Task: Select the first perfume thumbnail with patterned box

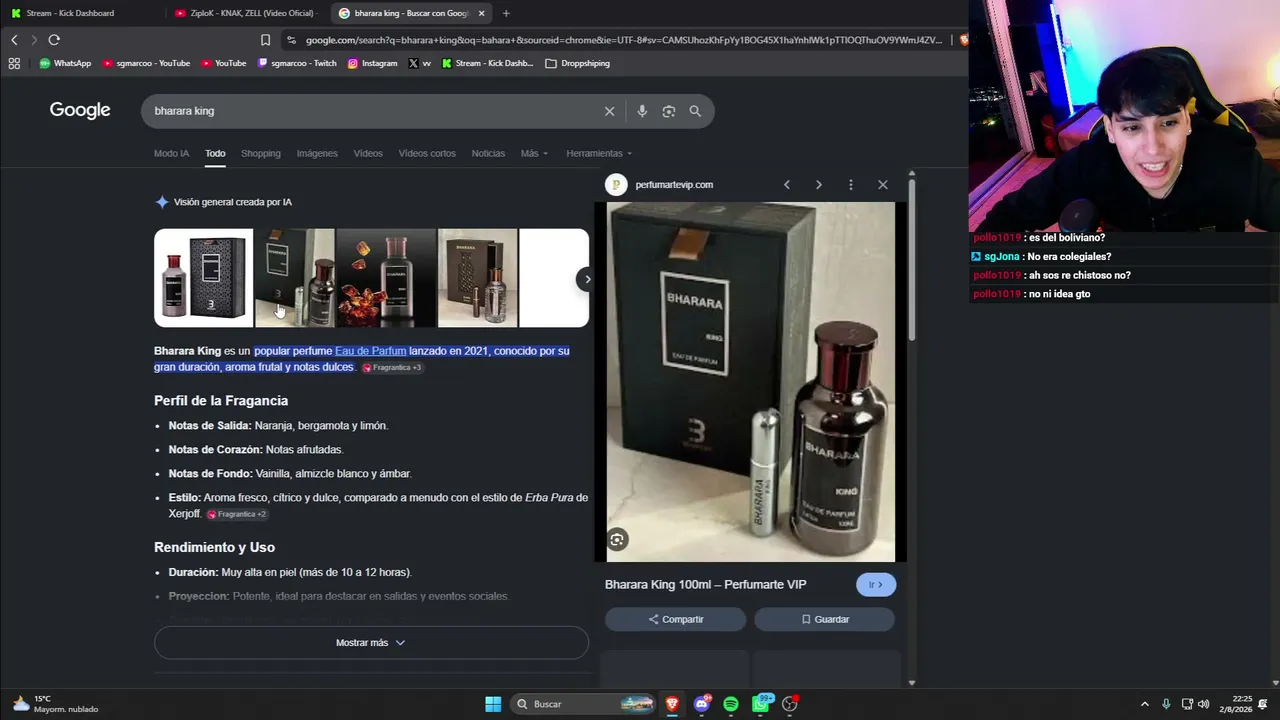Action: click(204, 278)
